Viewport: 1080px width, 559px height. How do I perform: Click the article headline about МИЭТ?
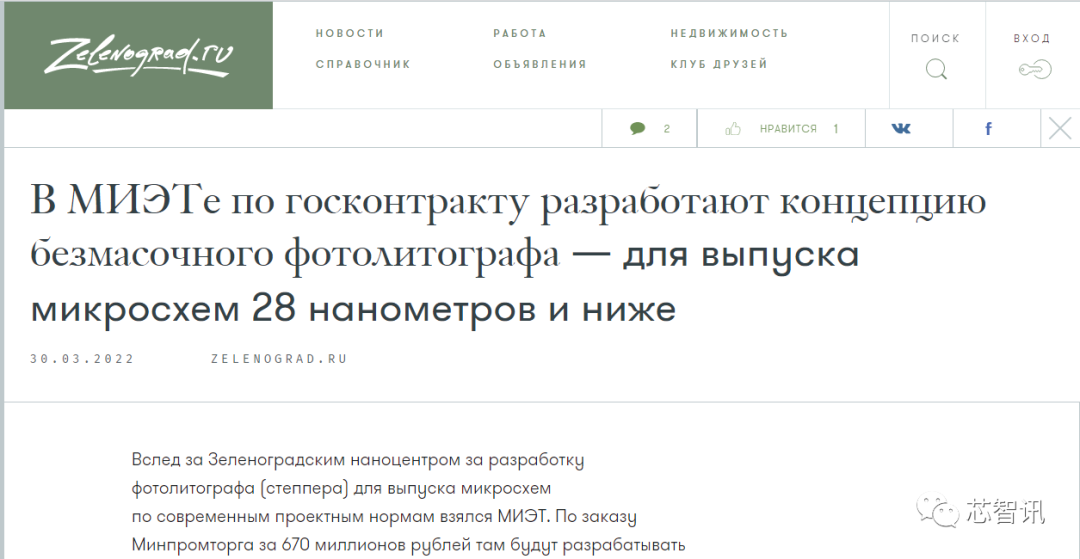coord(508,255)
